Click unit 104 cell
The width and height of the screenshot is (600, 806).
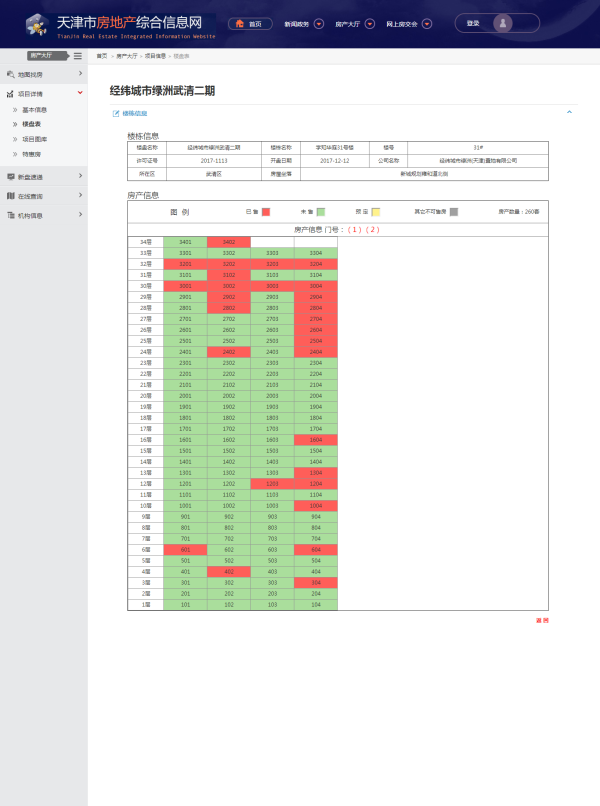316,604
